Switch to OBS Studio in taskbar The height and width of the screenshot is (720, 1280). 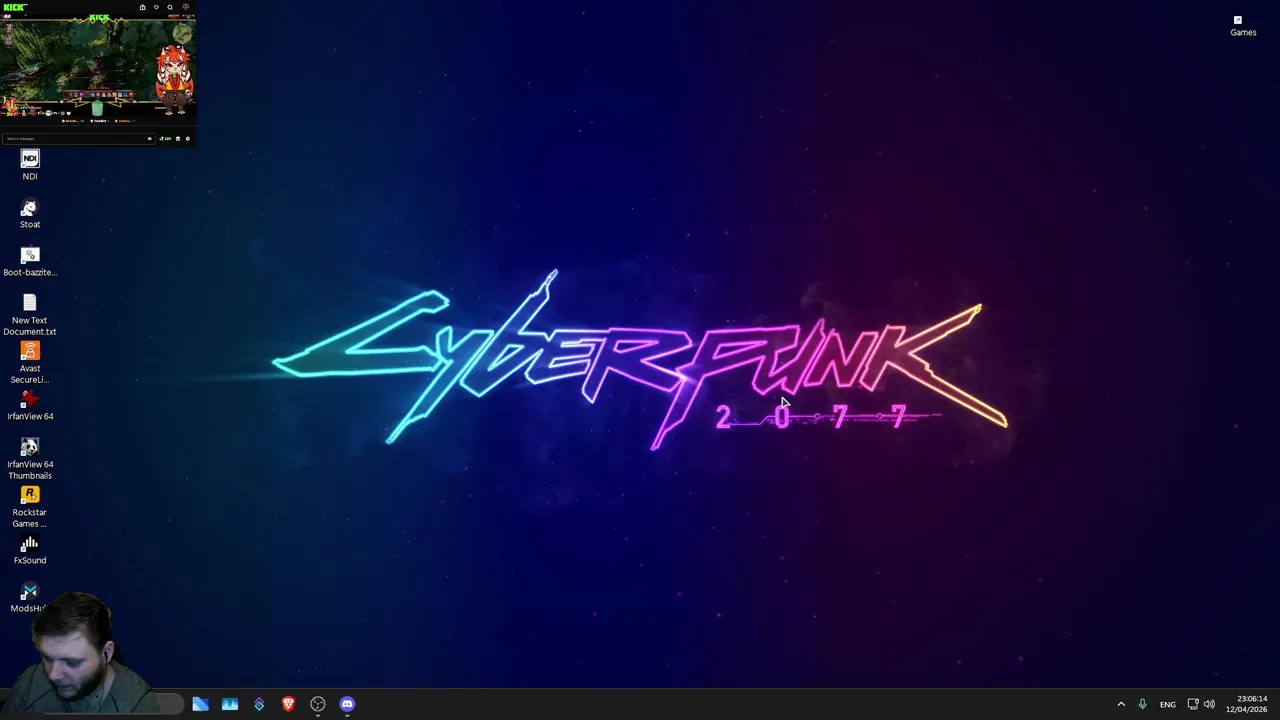pyautogui.click(x=318, y=704)
